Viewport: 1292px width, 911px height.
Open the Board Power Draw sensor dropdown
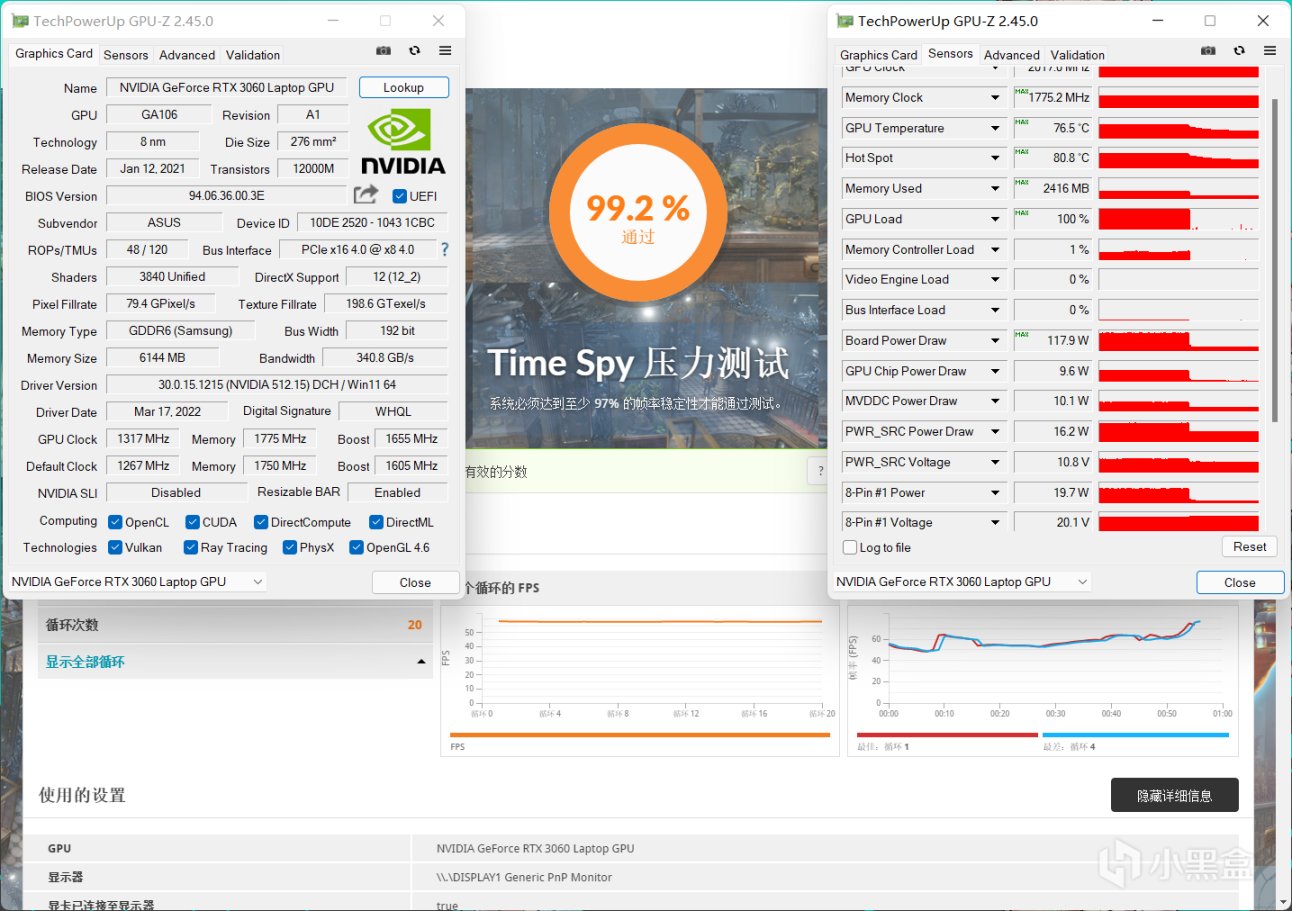pyautogui.click(x=995, y=341)
